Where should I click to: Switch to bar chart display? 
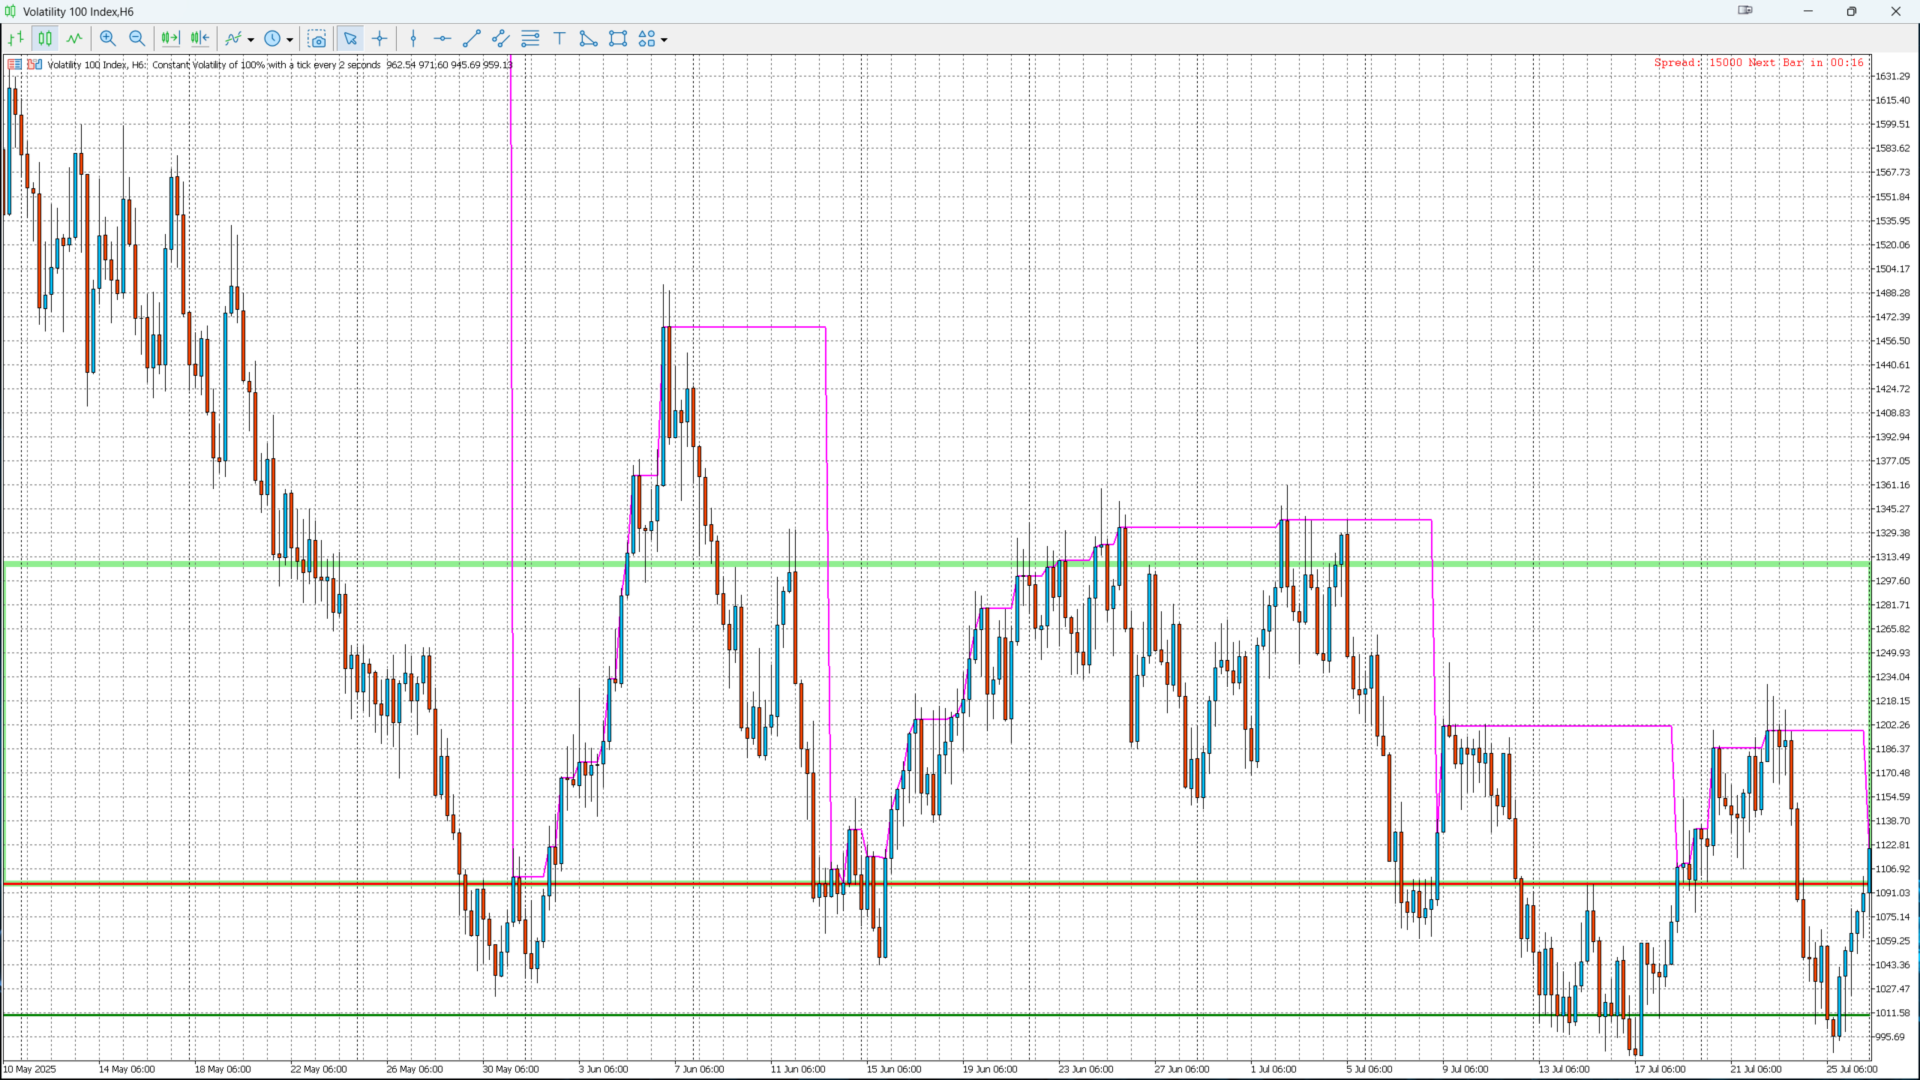[16, 39]
